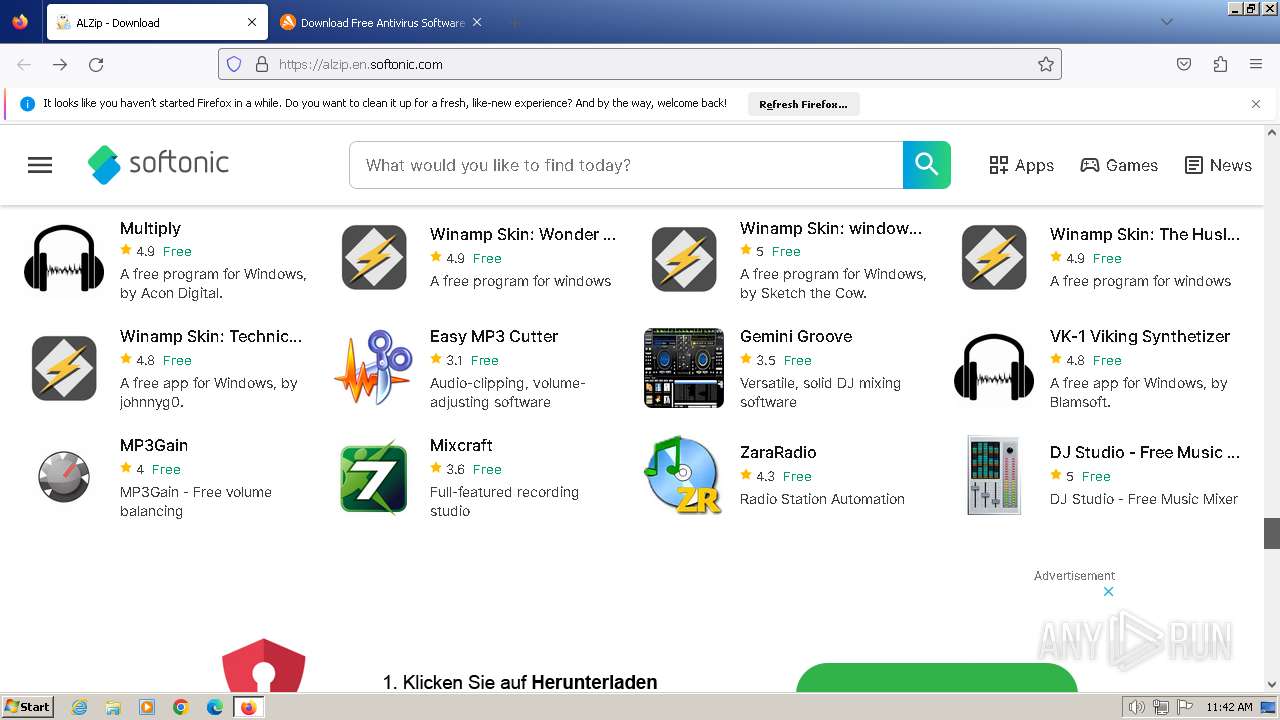This screenshot has width=1280, height=720.
Task: Click the taskbar clock showing 11:42 AM
Action: (x=1229, y=707)
